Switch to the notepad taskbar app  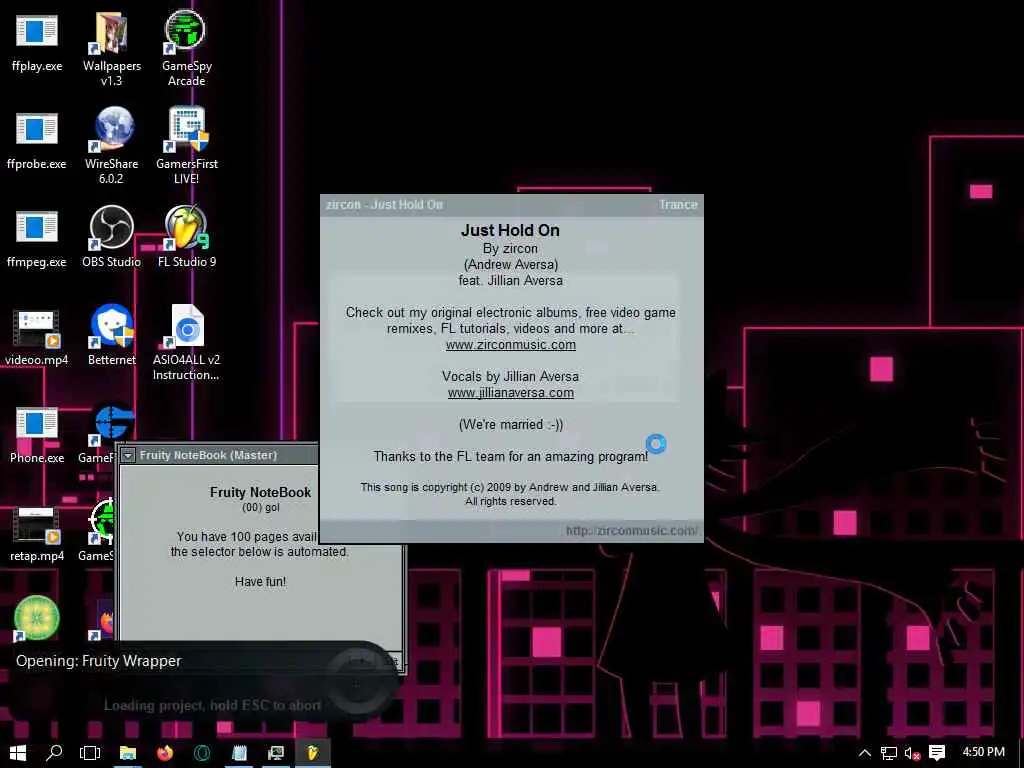(239, 752)
